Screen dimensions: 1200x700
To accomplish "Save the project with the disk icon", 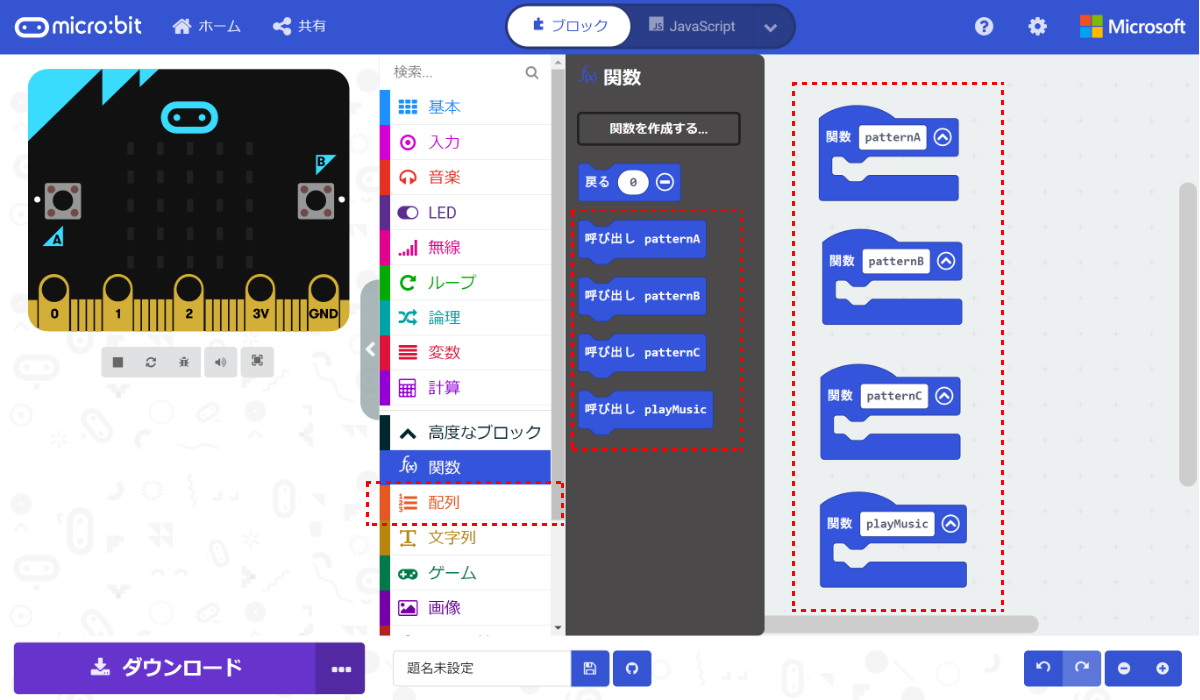I will point(589,668).
